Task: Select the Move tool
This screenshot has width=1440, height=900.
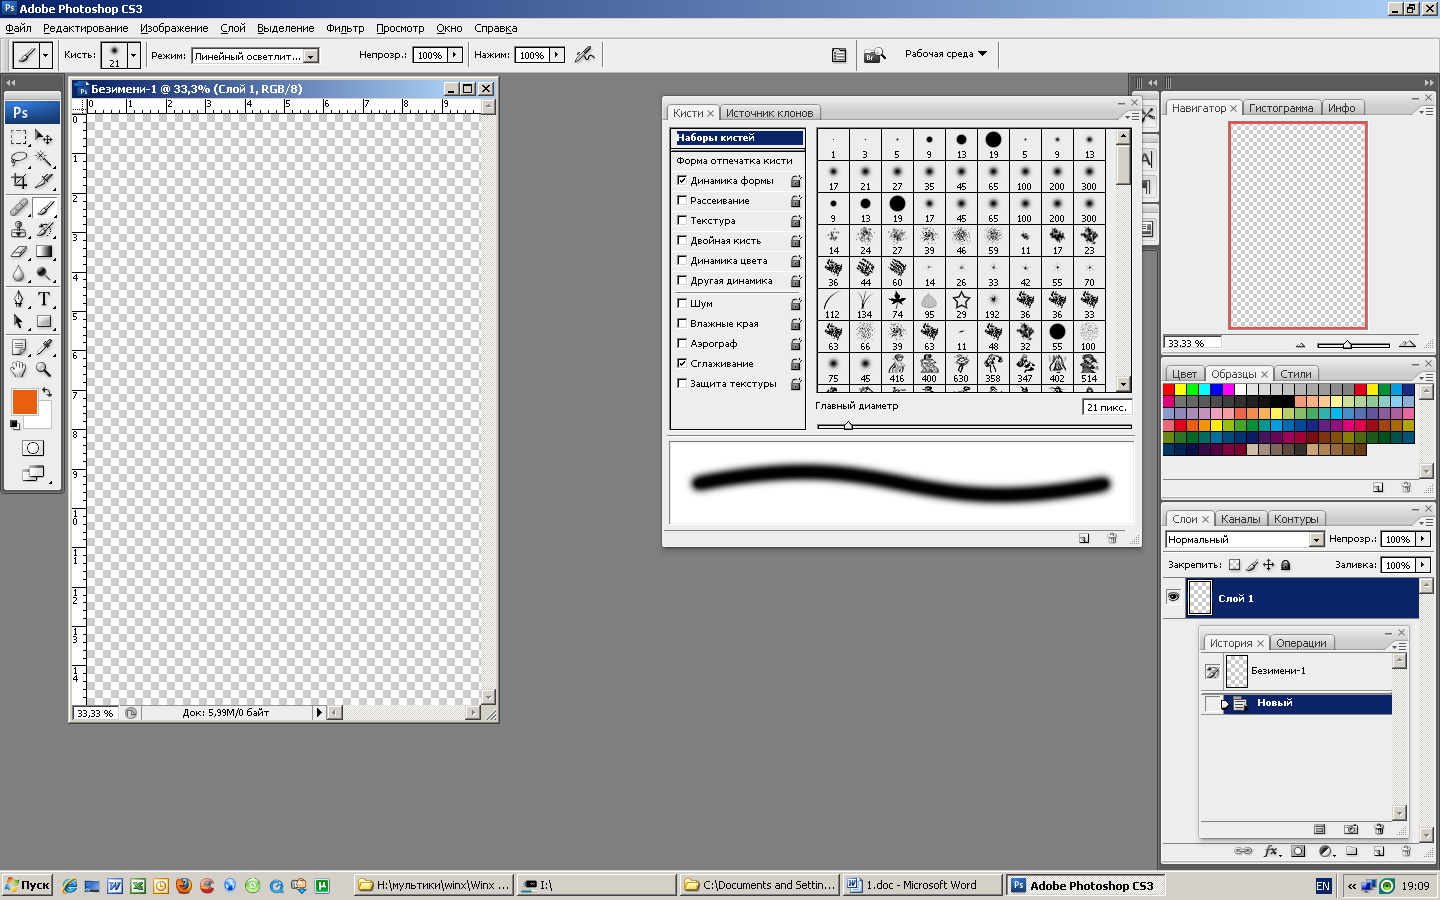Action: [44, 137]
